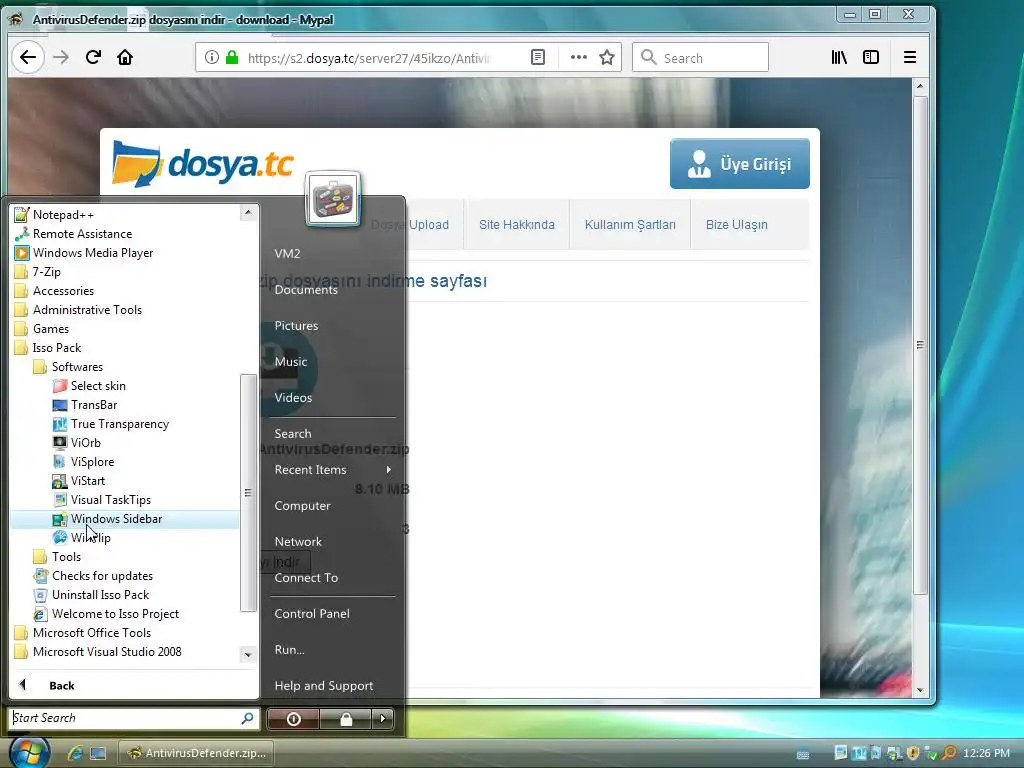Click the green secure padlock icon
The image size is (1024, 768).
[232, 57]
